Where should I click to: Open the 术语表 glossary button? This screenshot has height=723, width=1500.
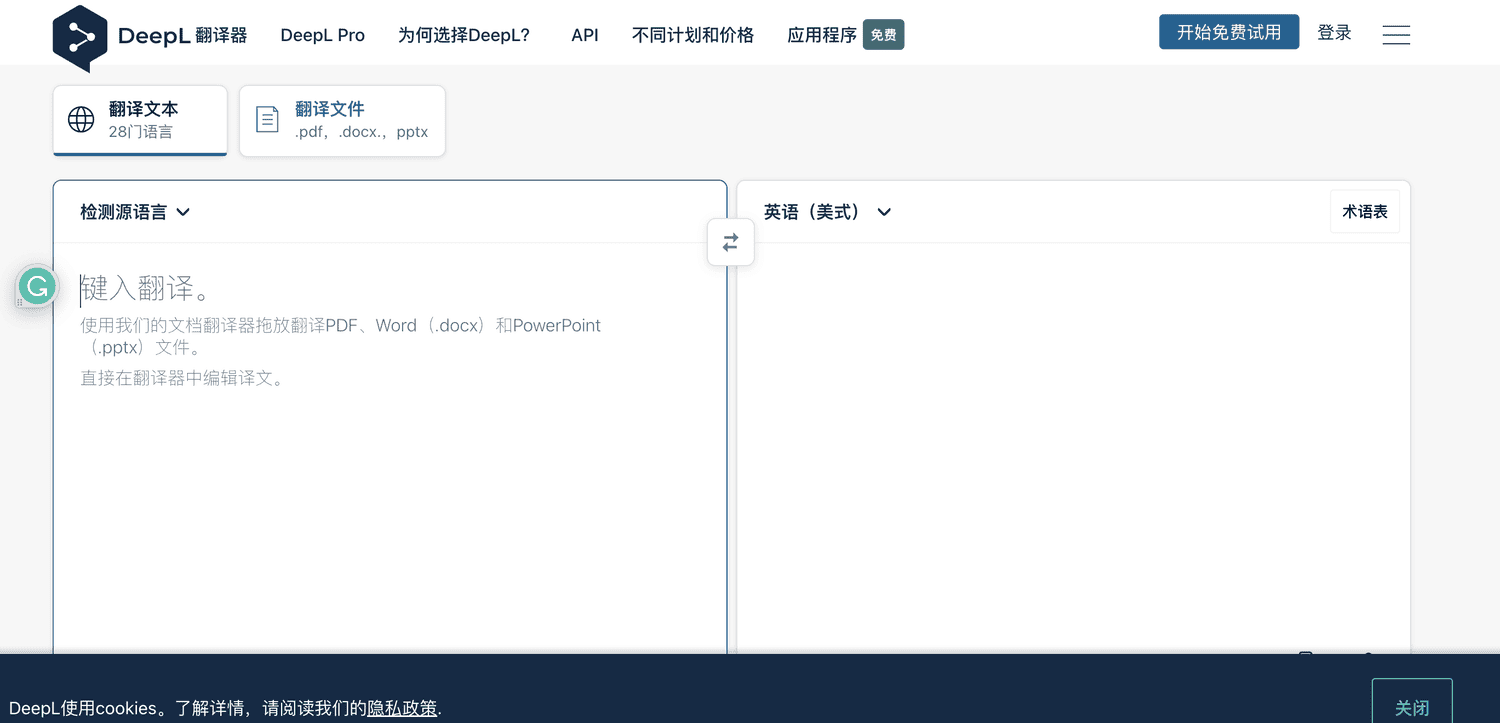coord(1364,212)
